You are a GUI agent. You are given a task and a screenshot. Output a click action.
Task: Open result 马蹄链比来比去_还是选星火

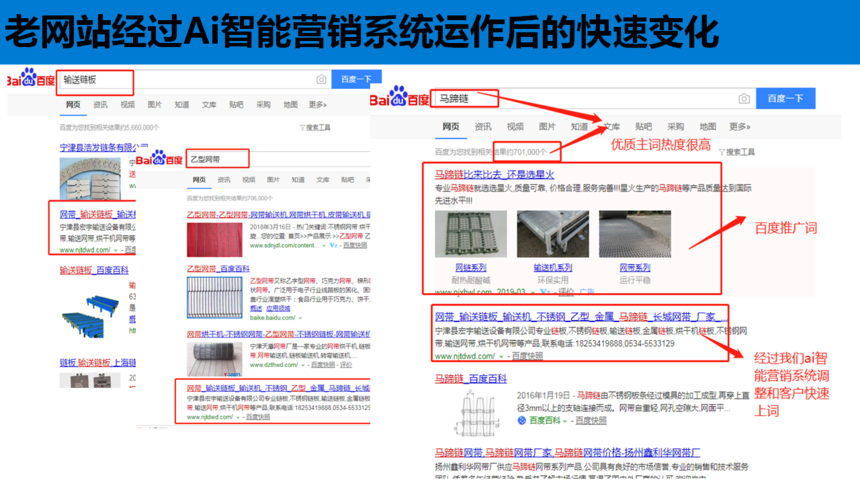(494, 175)
